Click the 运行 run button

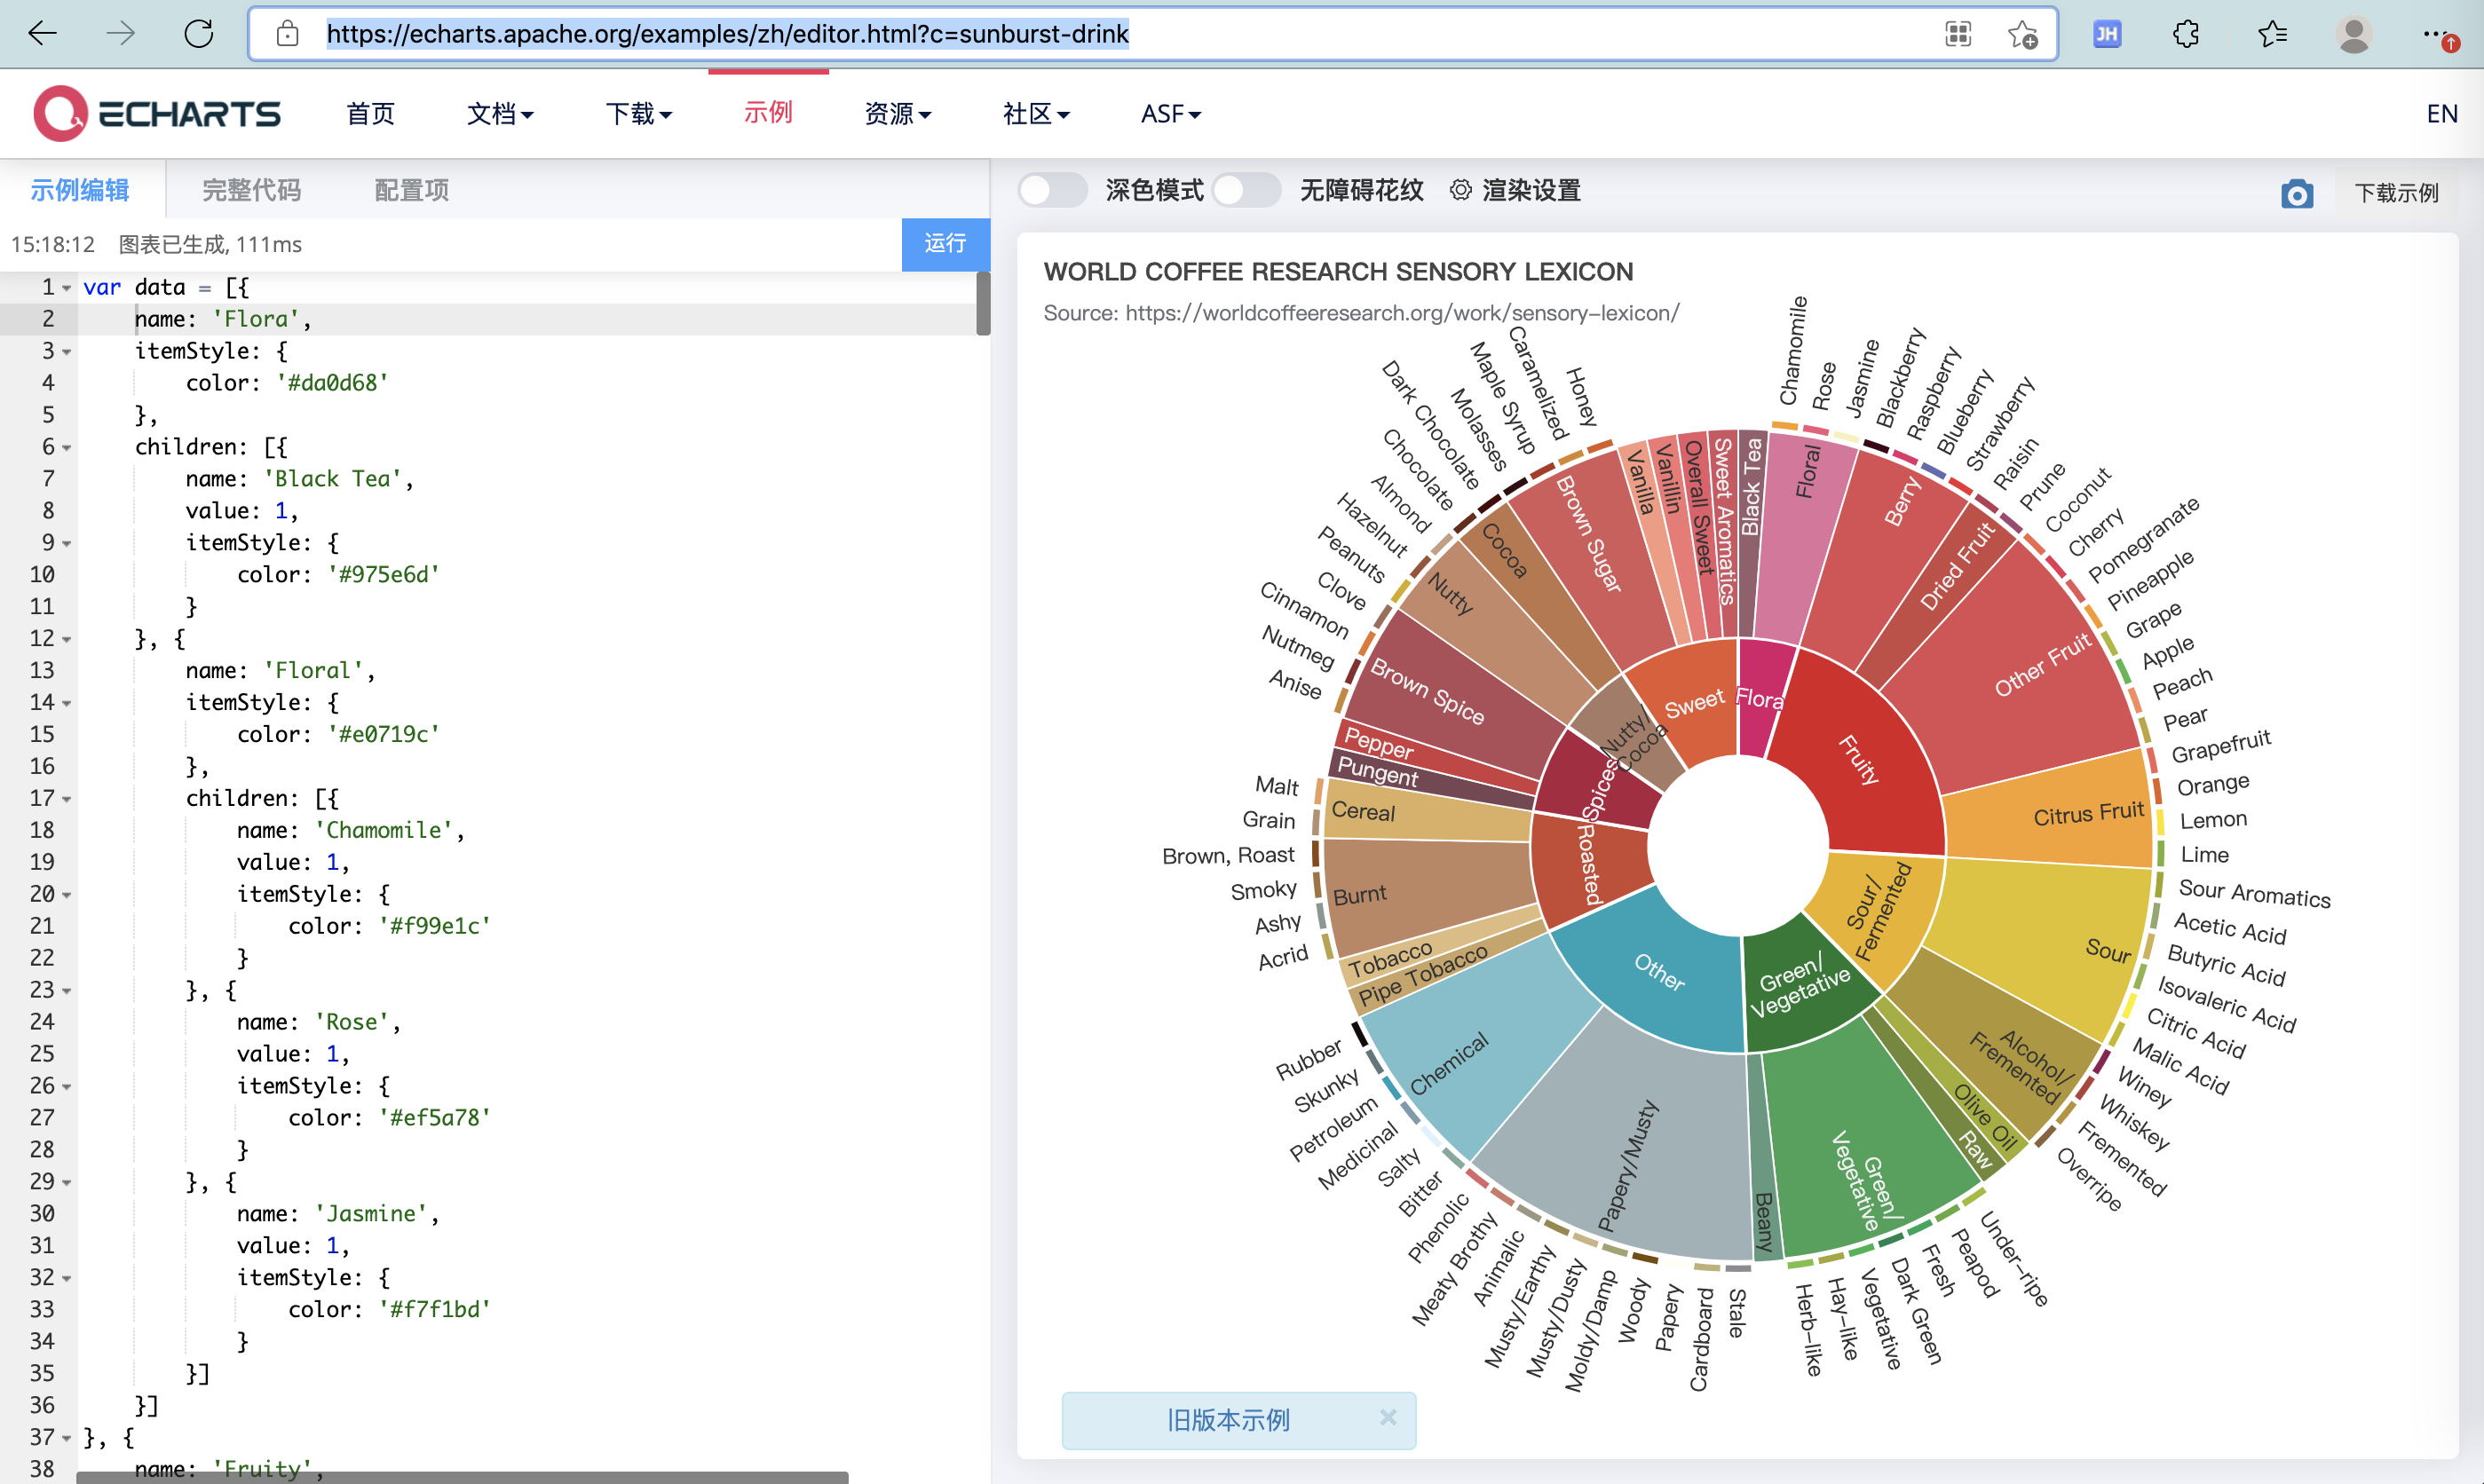pyautogui.click(x=945, y=244)
